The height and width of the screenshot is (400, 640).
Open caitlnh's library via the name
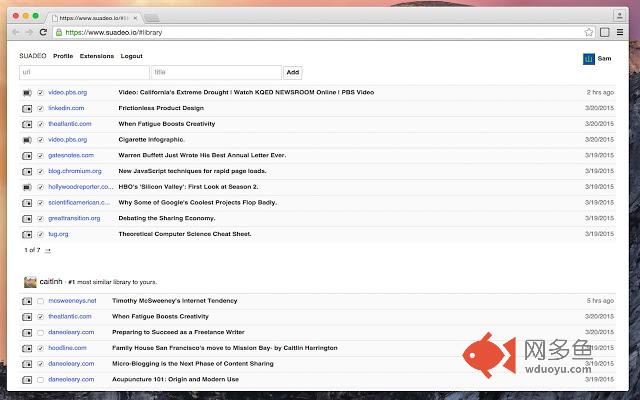click(x=51, y=282)
